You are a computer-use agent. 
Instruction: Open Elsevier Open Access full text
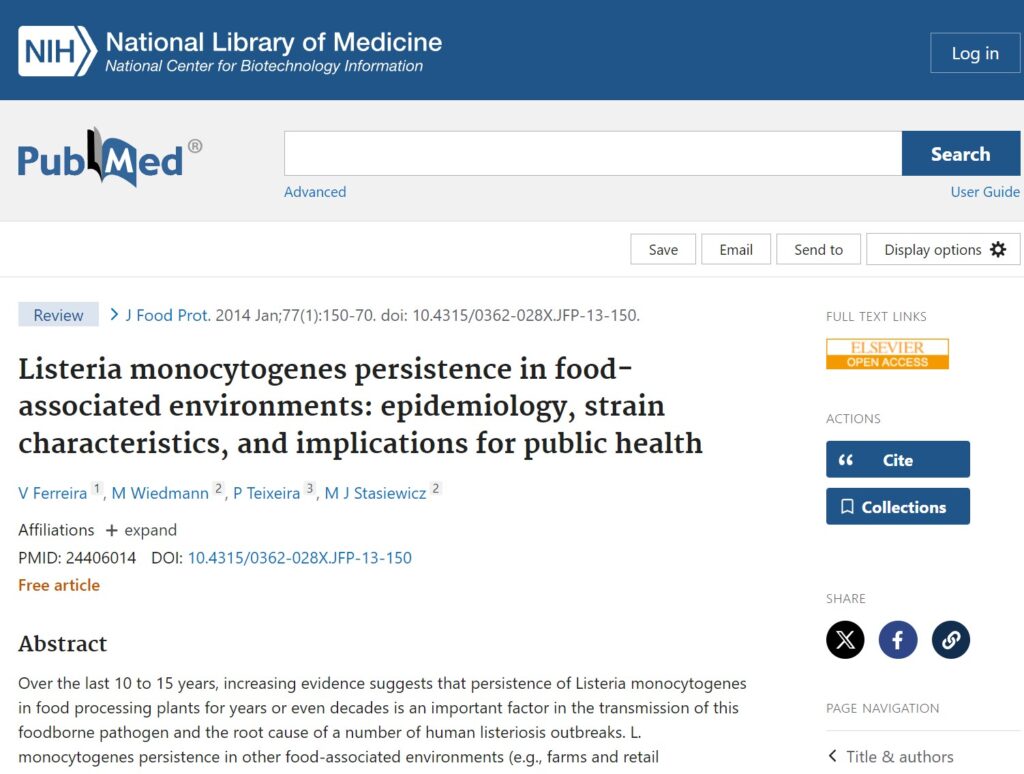coord(887,354)
